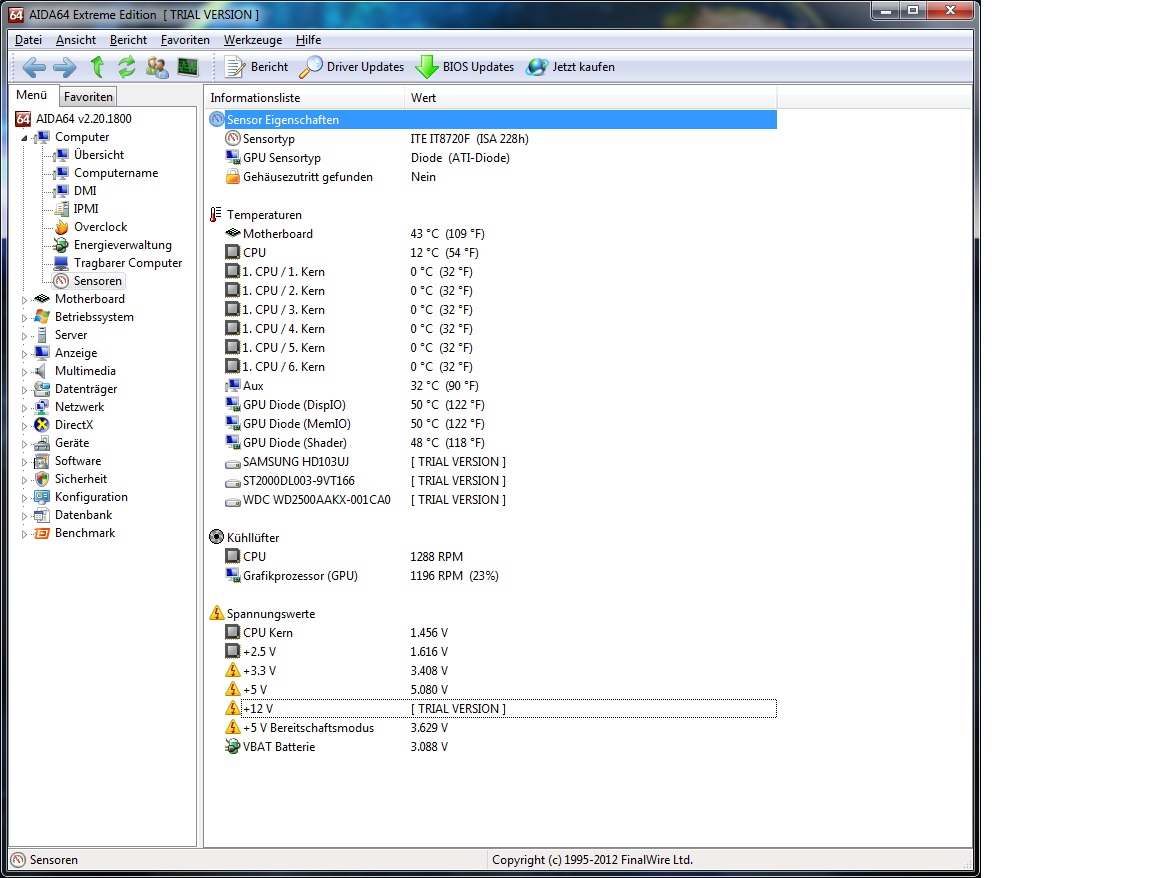Image resolution: width=1152 pixels, height=878 pixels.
Task: Click the Geräte icon in tree
Action: (x=43, y=443)
